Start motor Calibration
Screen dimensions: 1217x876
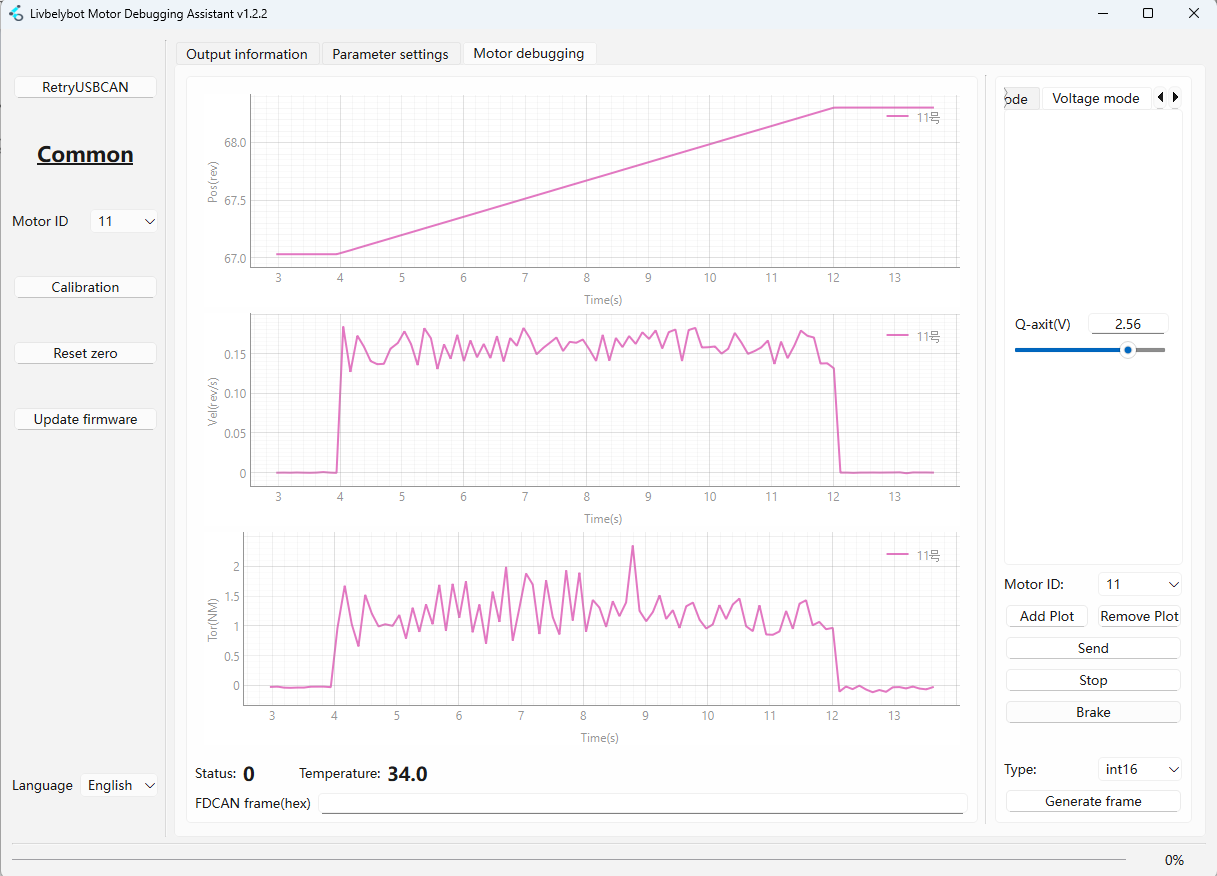85,287
